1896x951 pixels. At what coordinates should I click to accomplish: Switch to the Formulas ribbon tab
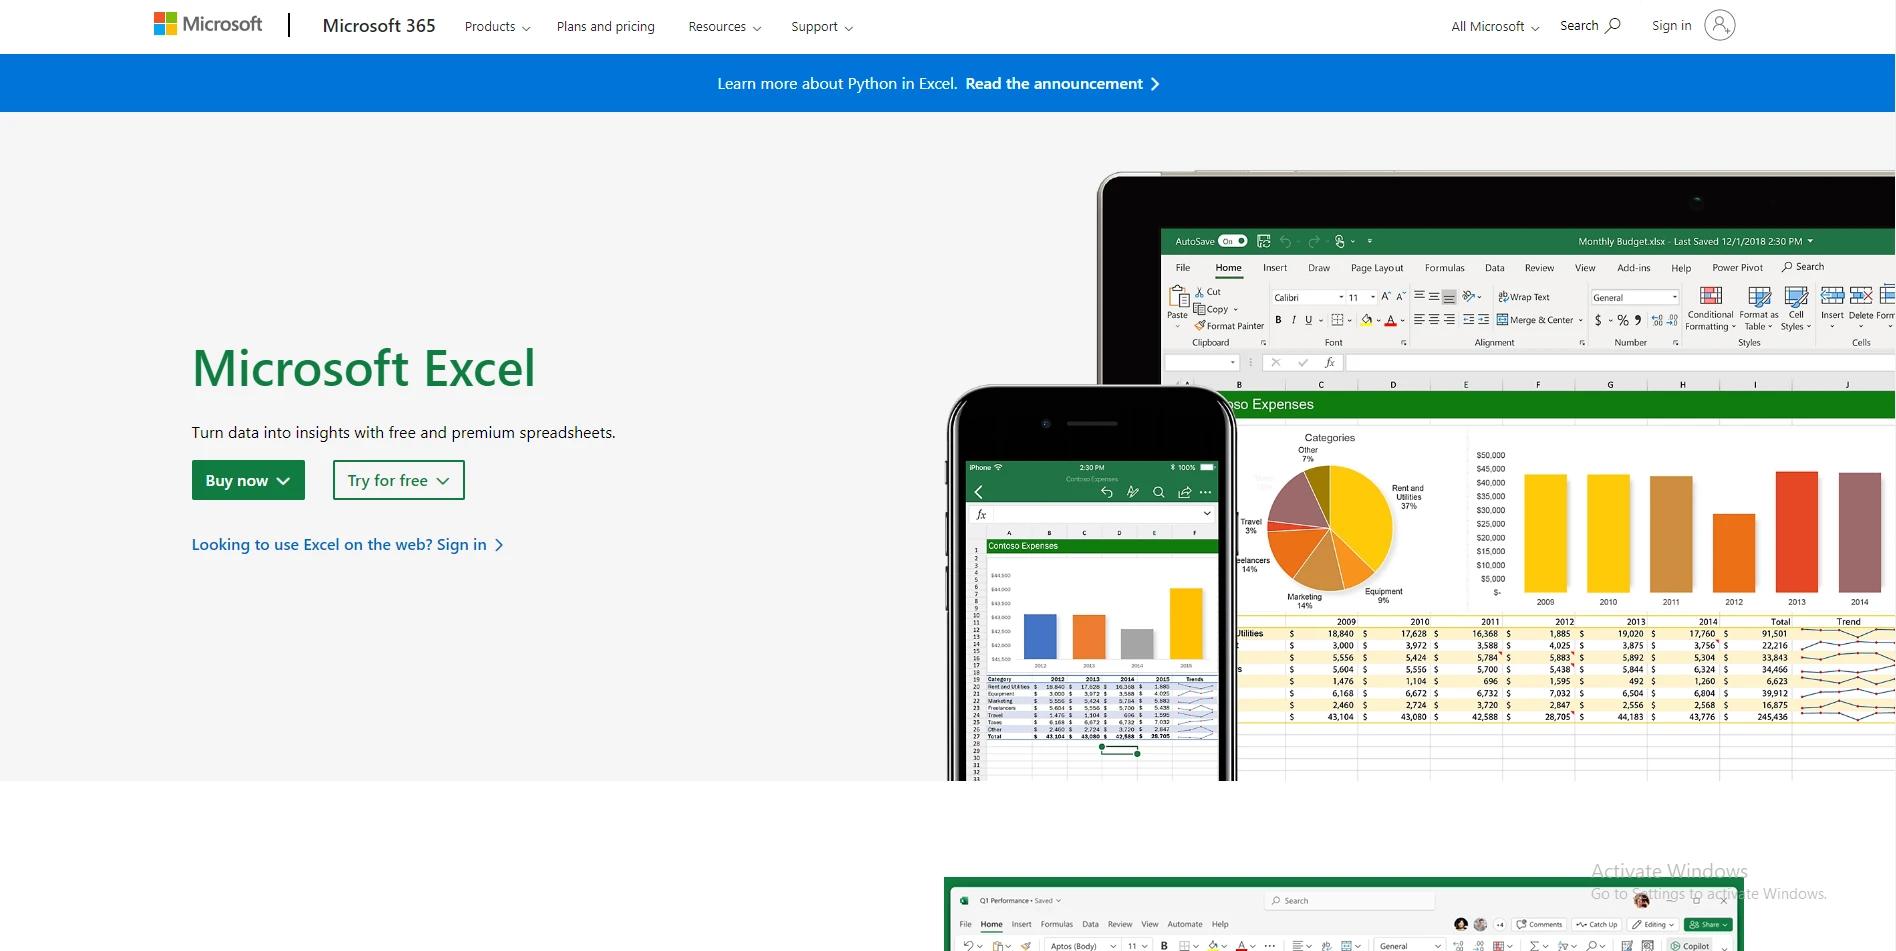pos(1444,268)
